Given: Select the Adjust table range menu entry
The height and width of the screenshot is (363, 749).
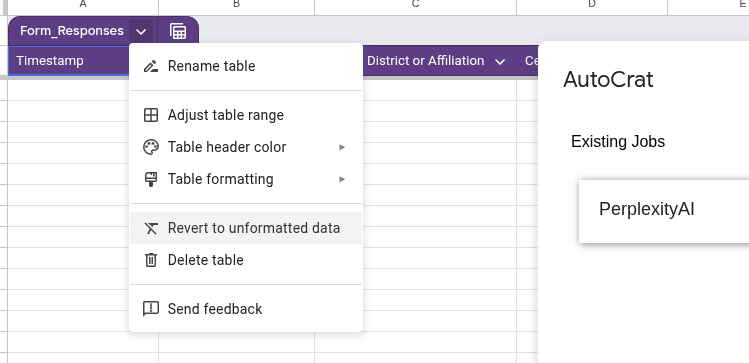Looking at the screenshot, I should point(246,115).
